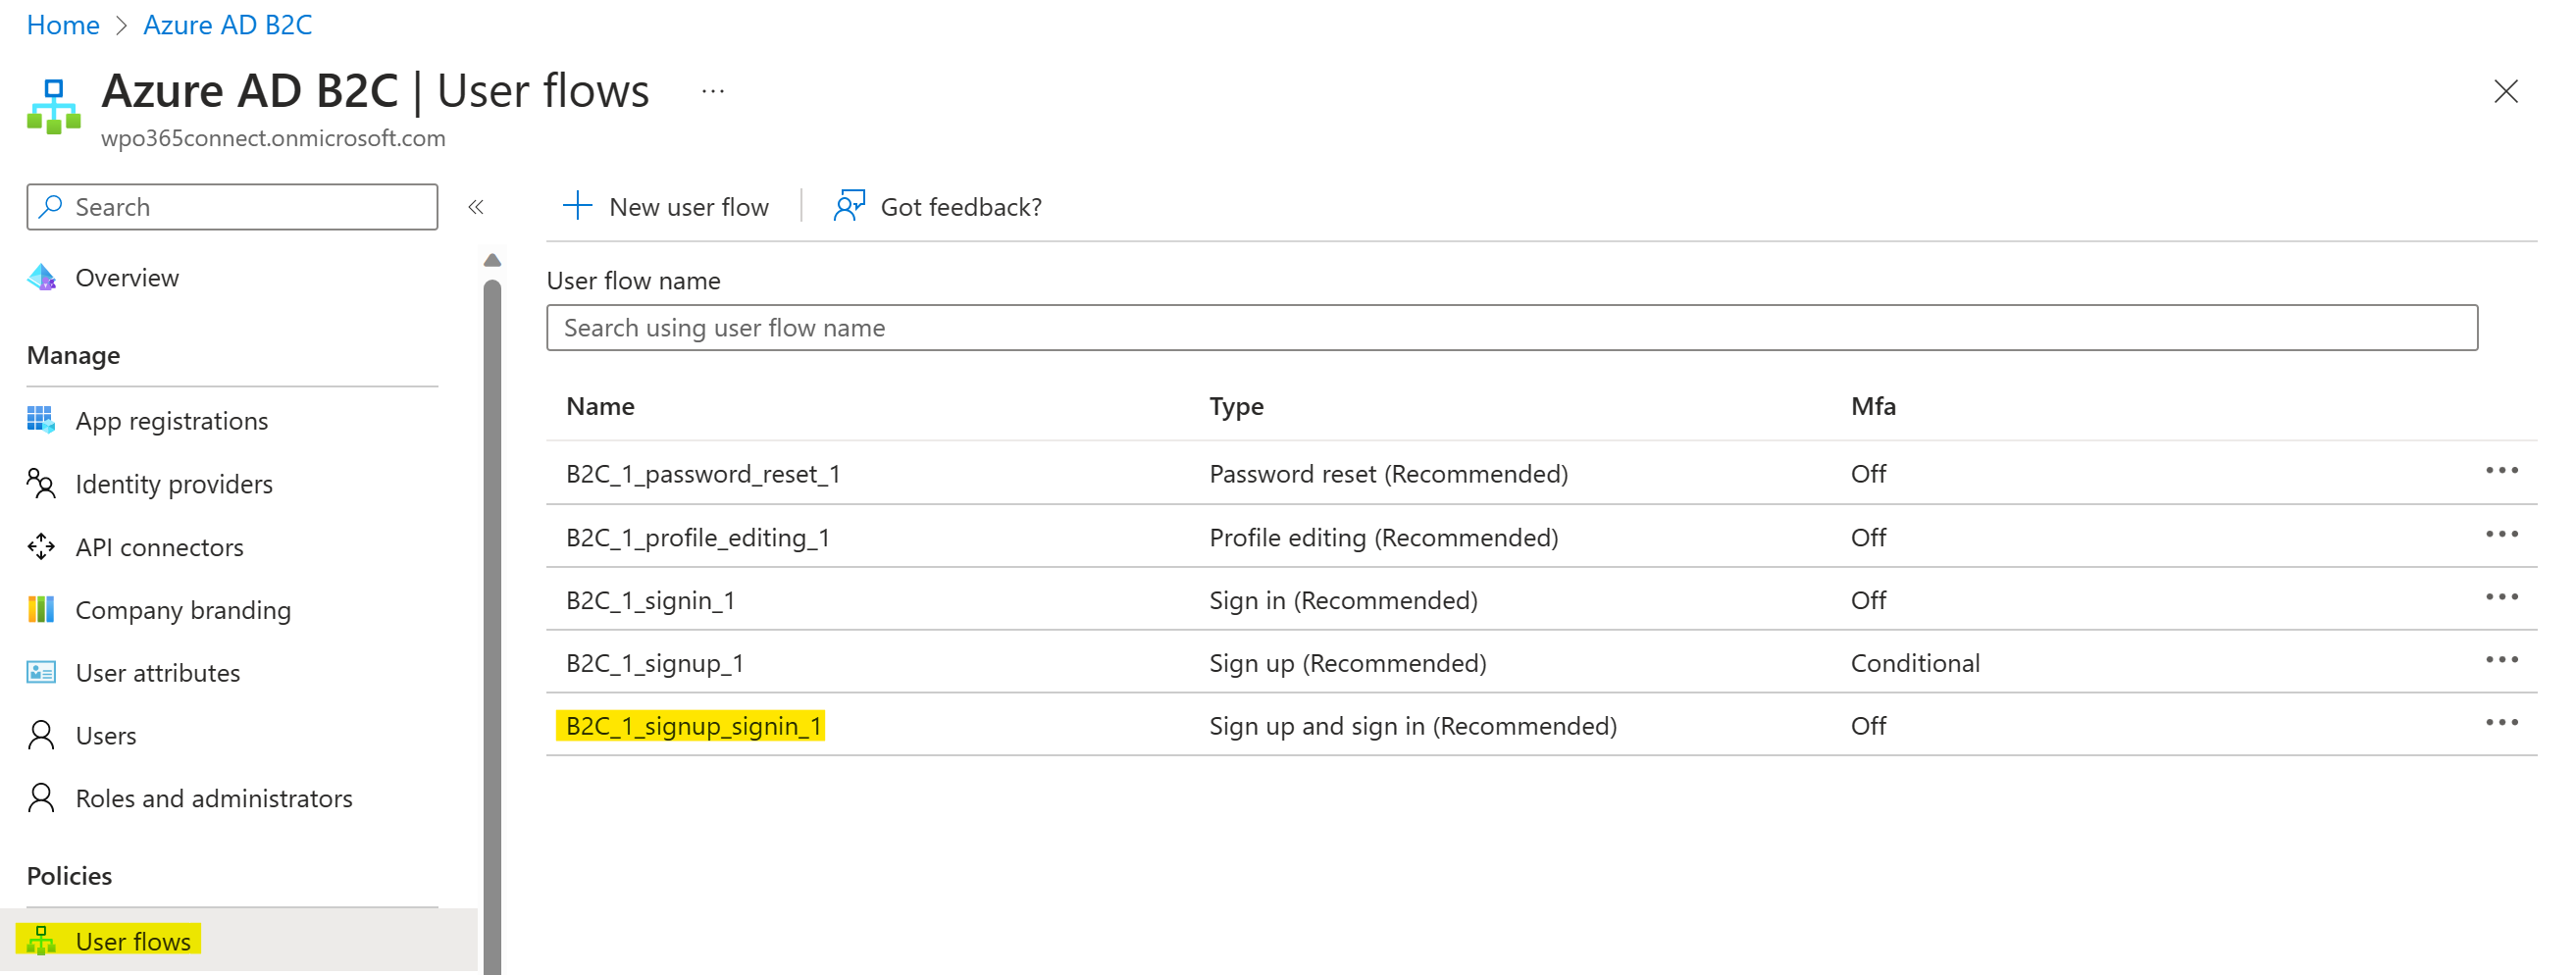Click the New user flow button

[666, 207]
